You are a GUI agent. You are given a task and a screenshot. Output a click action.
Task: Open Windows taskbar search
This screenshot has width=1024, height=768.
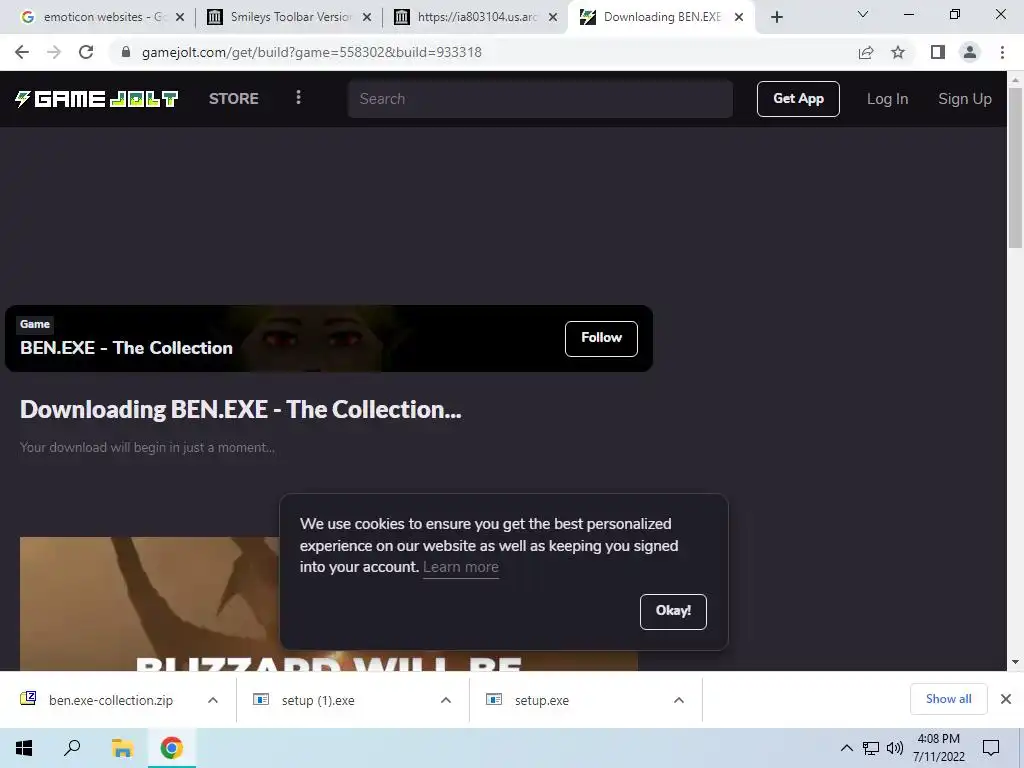tap(72, 748)
